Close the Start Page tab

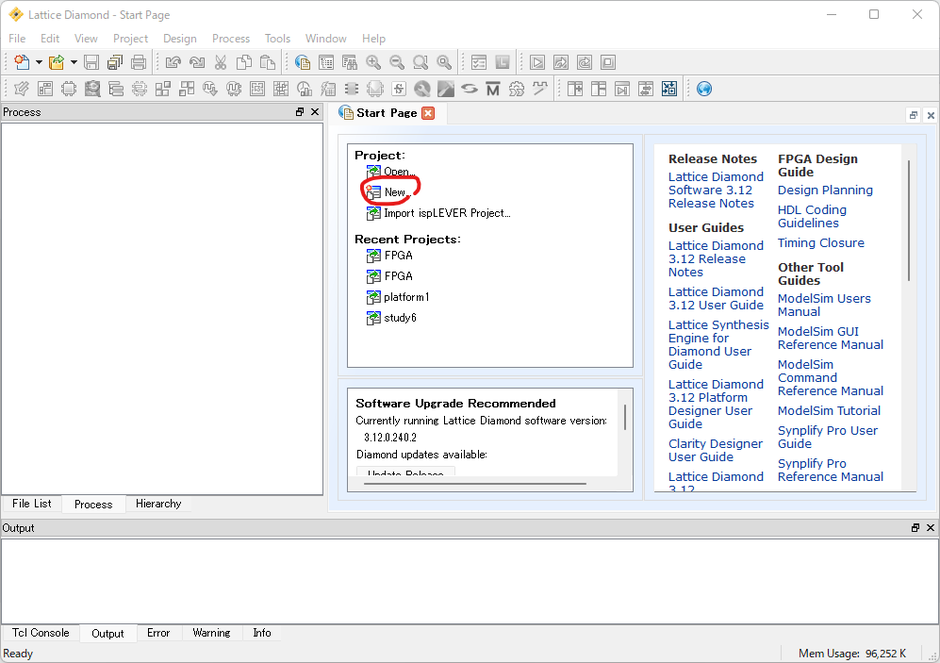[428, 113]
